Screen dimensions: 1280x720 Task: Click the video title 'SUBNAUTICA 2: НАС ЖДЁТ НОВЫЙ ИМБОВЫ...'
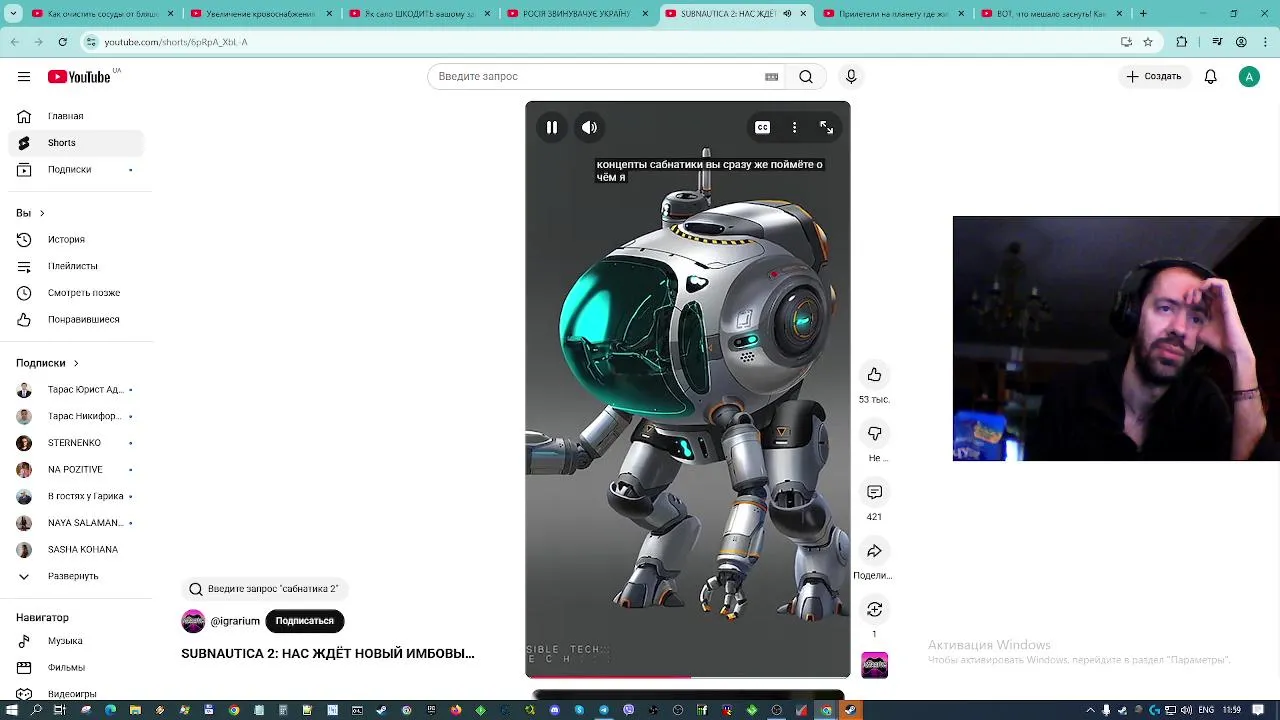pyautogui.click(x=328, y=653)
